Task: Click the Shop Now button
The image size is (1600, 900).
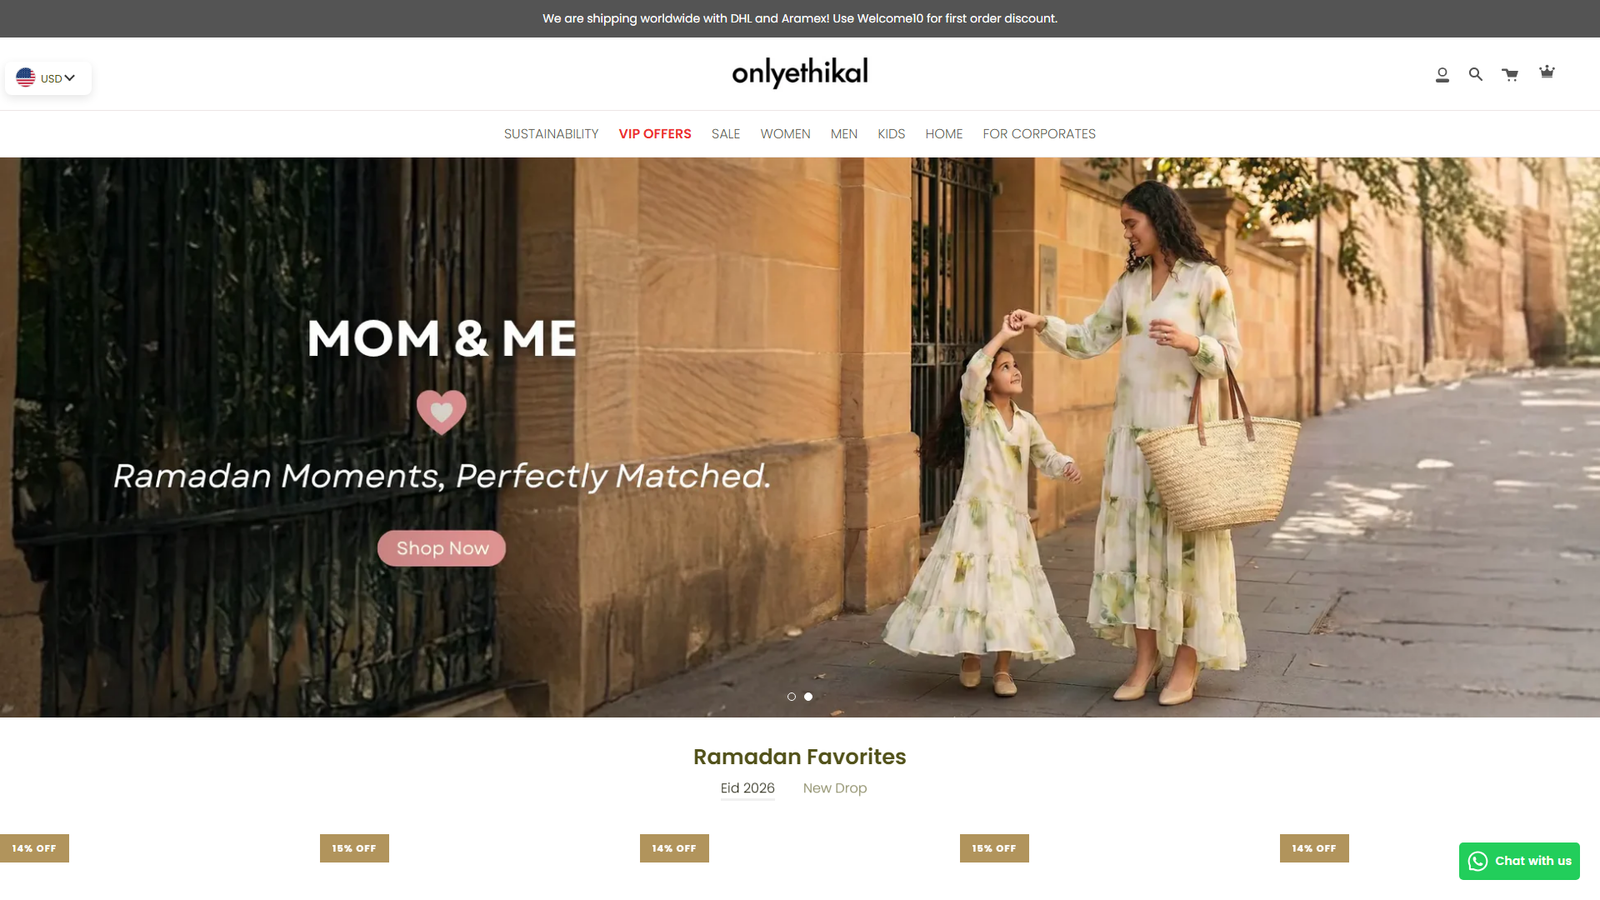Action: [x=441, y=548]
